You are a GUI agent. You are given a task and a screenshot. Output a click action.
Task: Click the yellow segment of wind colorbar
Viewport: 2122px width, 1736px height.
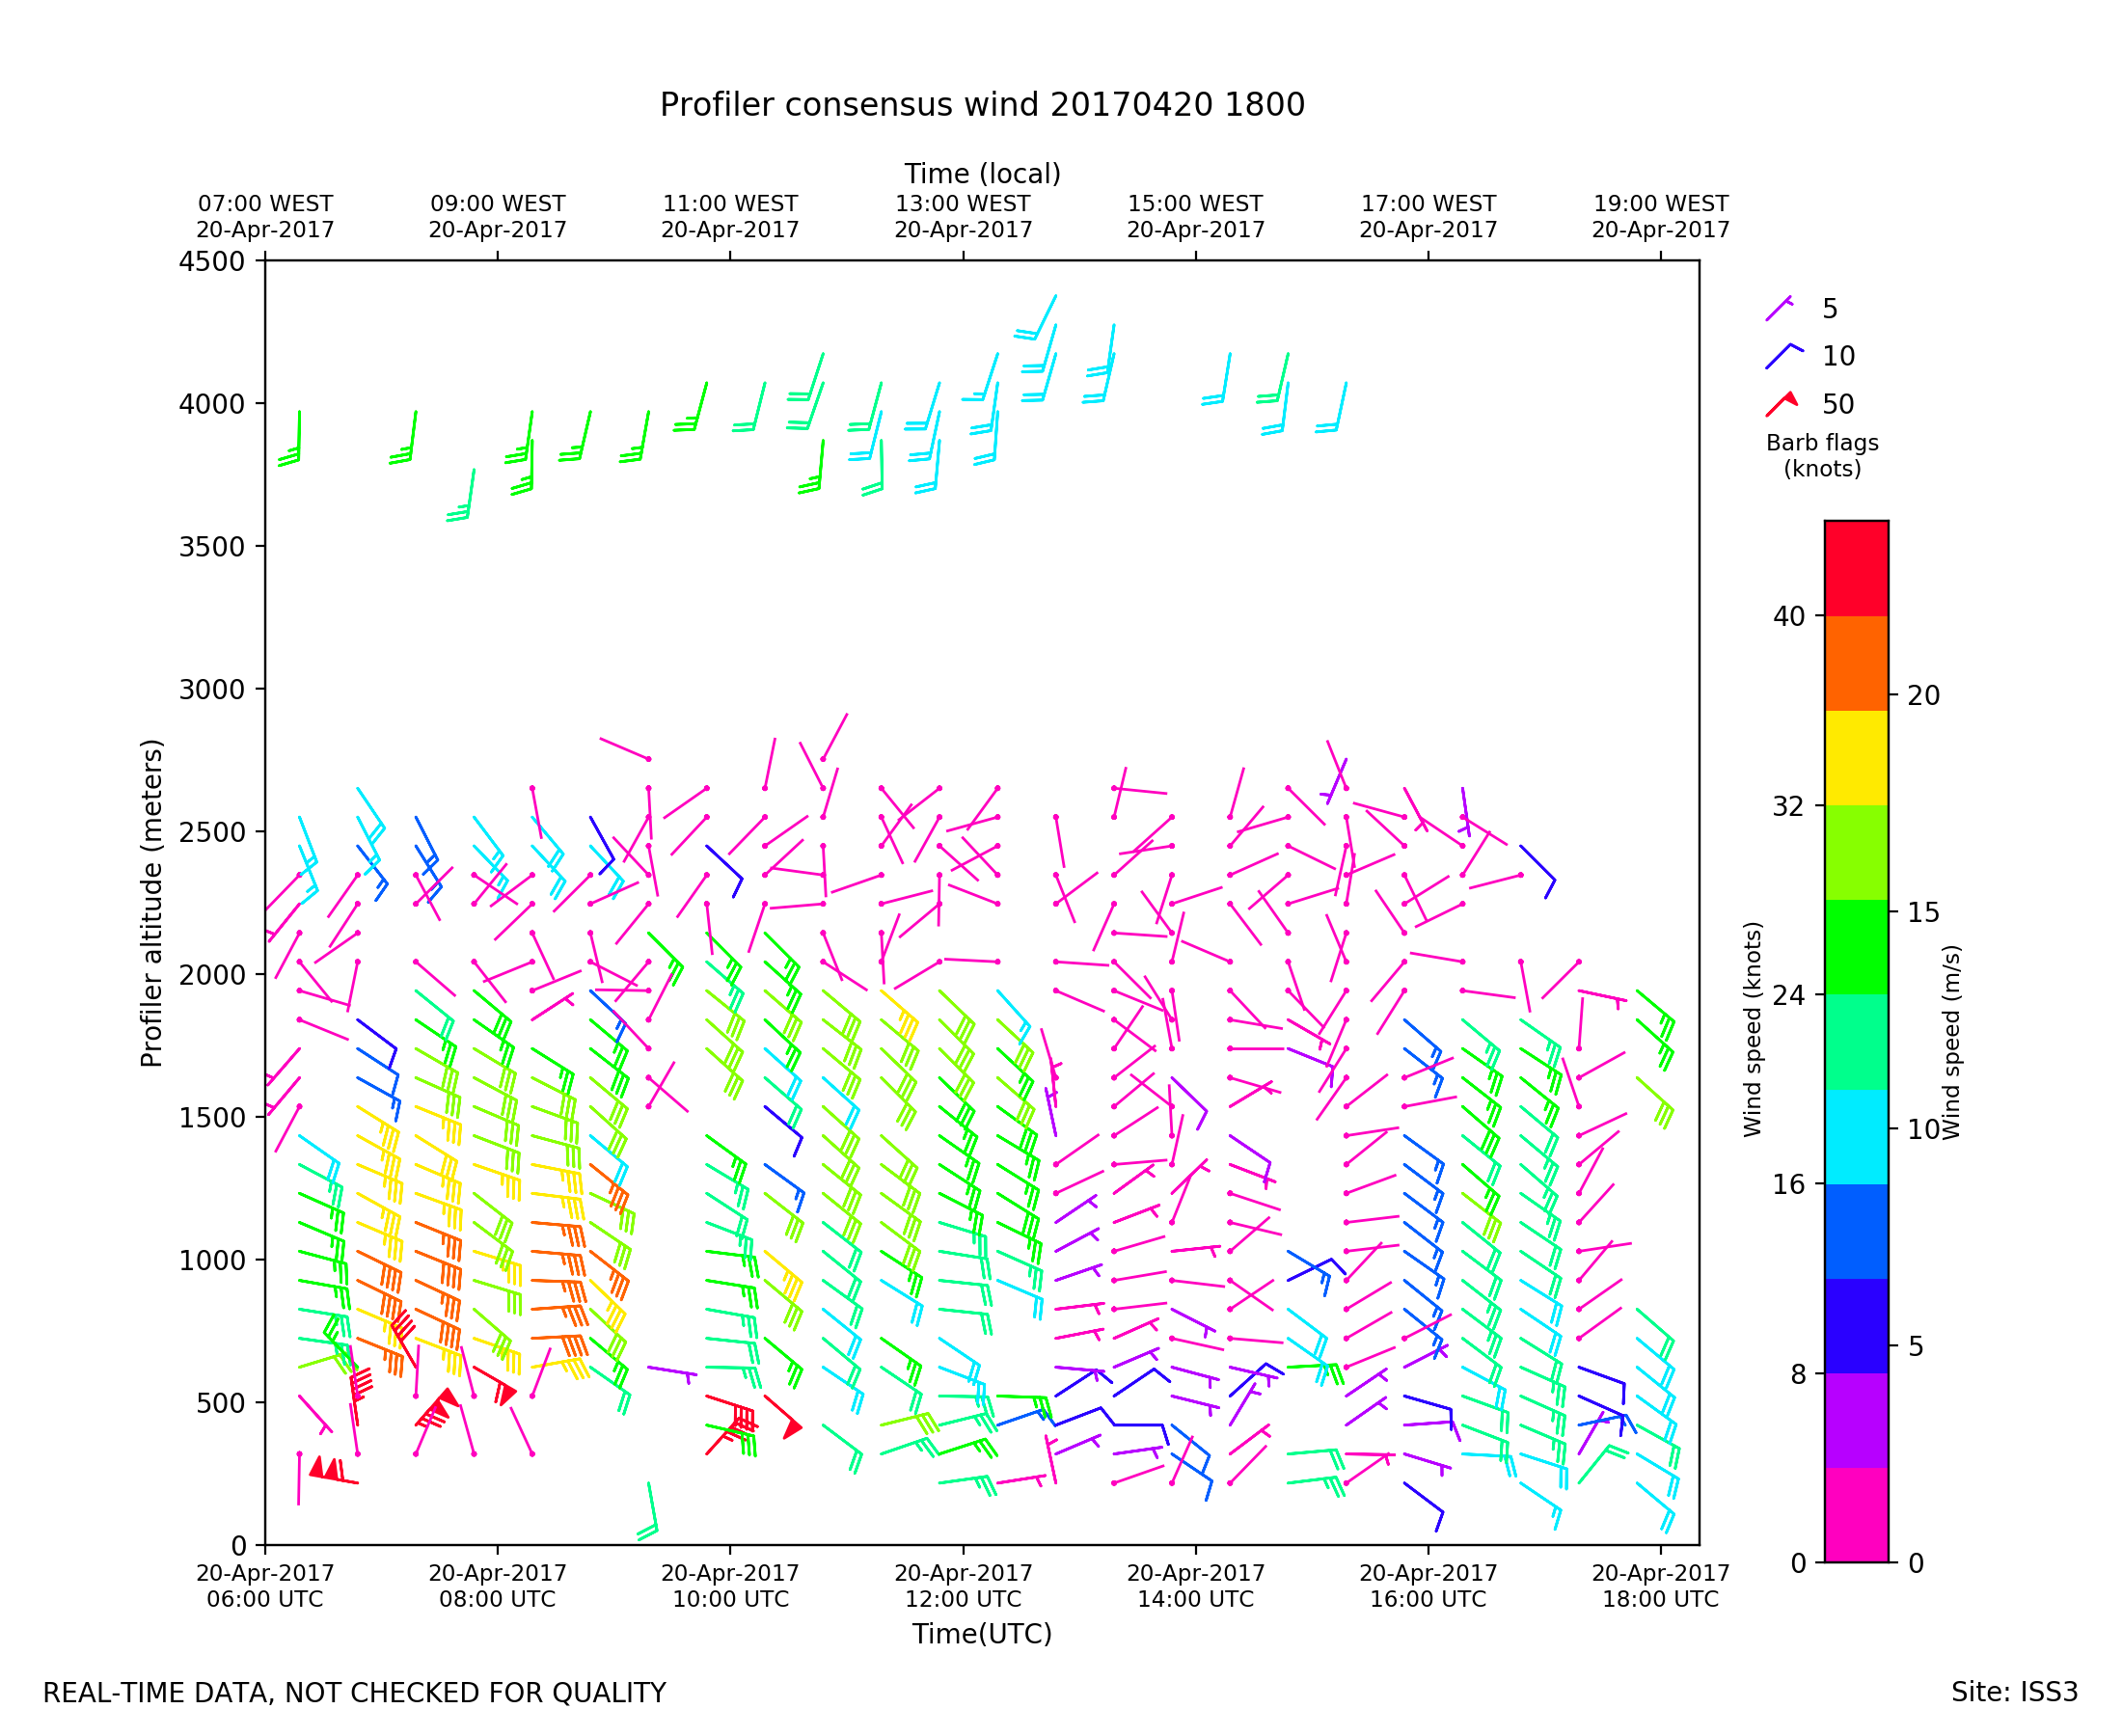click(x=1856, y=758)
